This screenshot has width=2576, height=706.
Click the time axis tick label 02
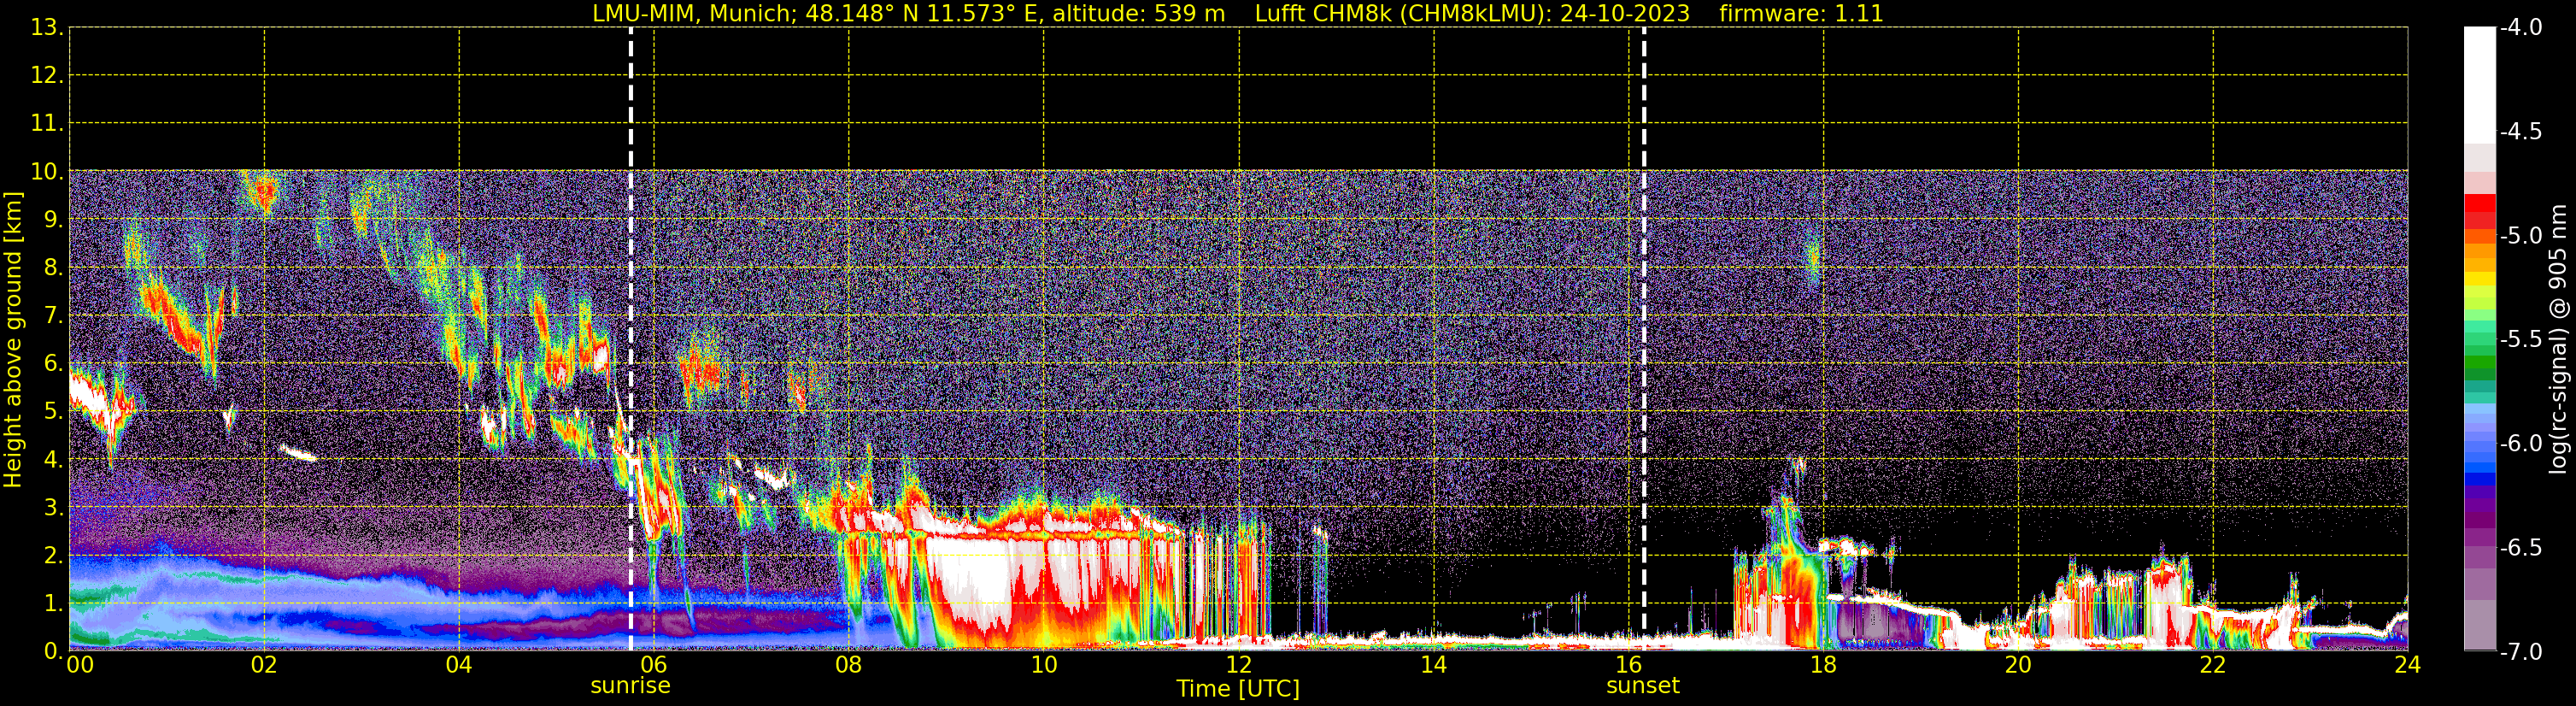click(264, 666)
